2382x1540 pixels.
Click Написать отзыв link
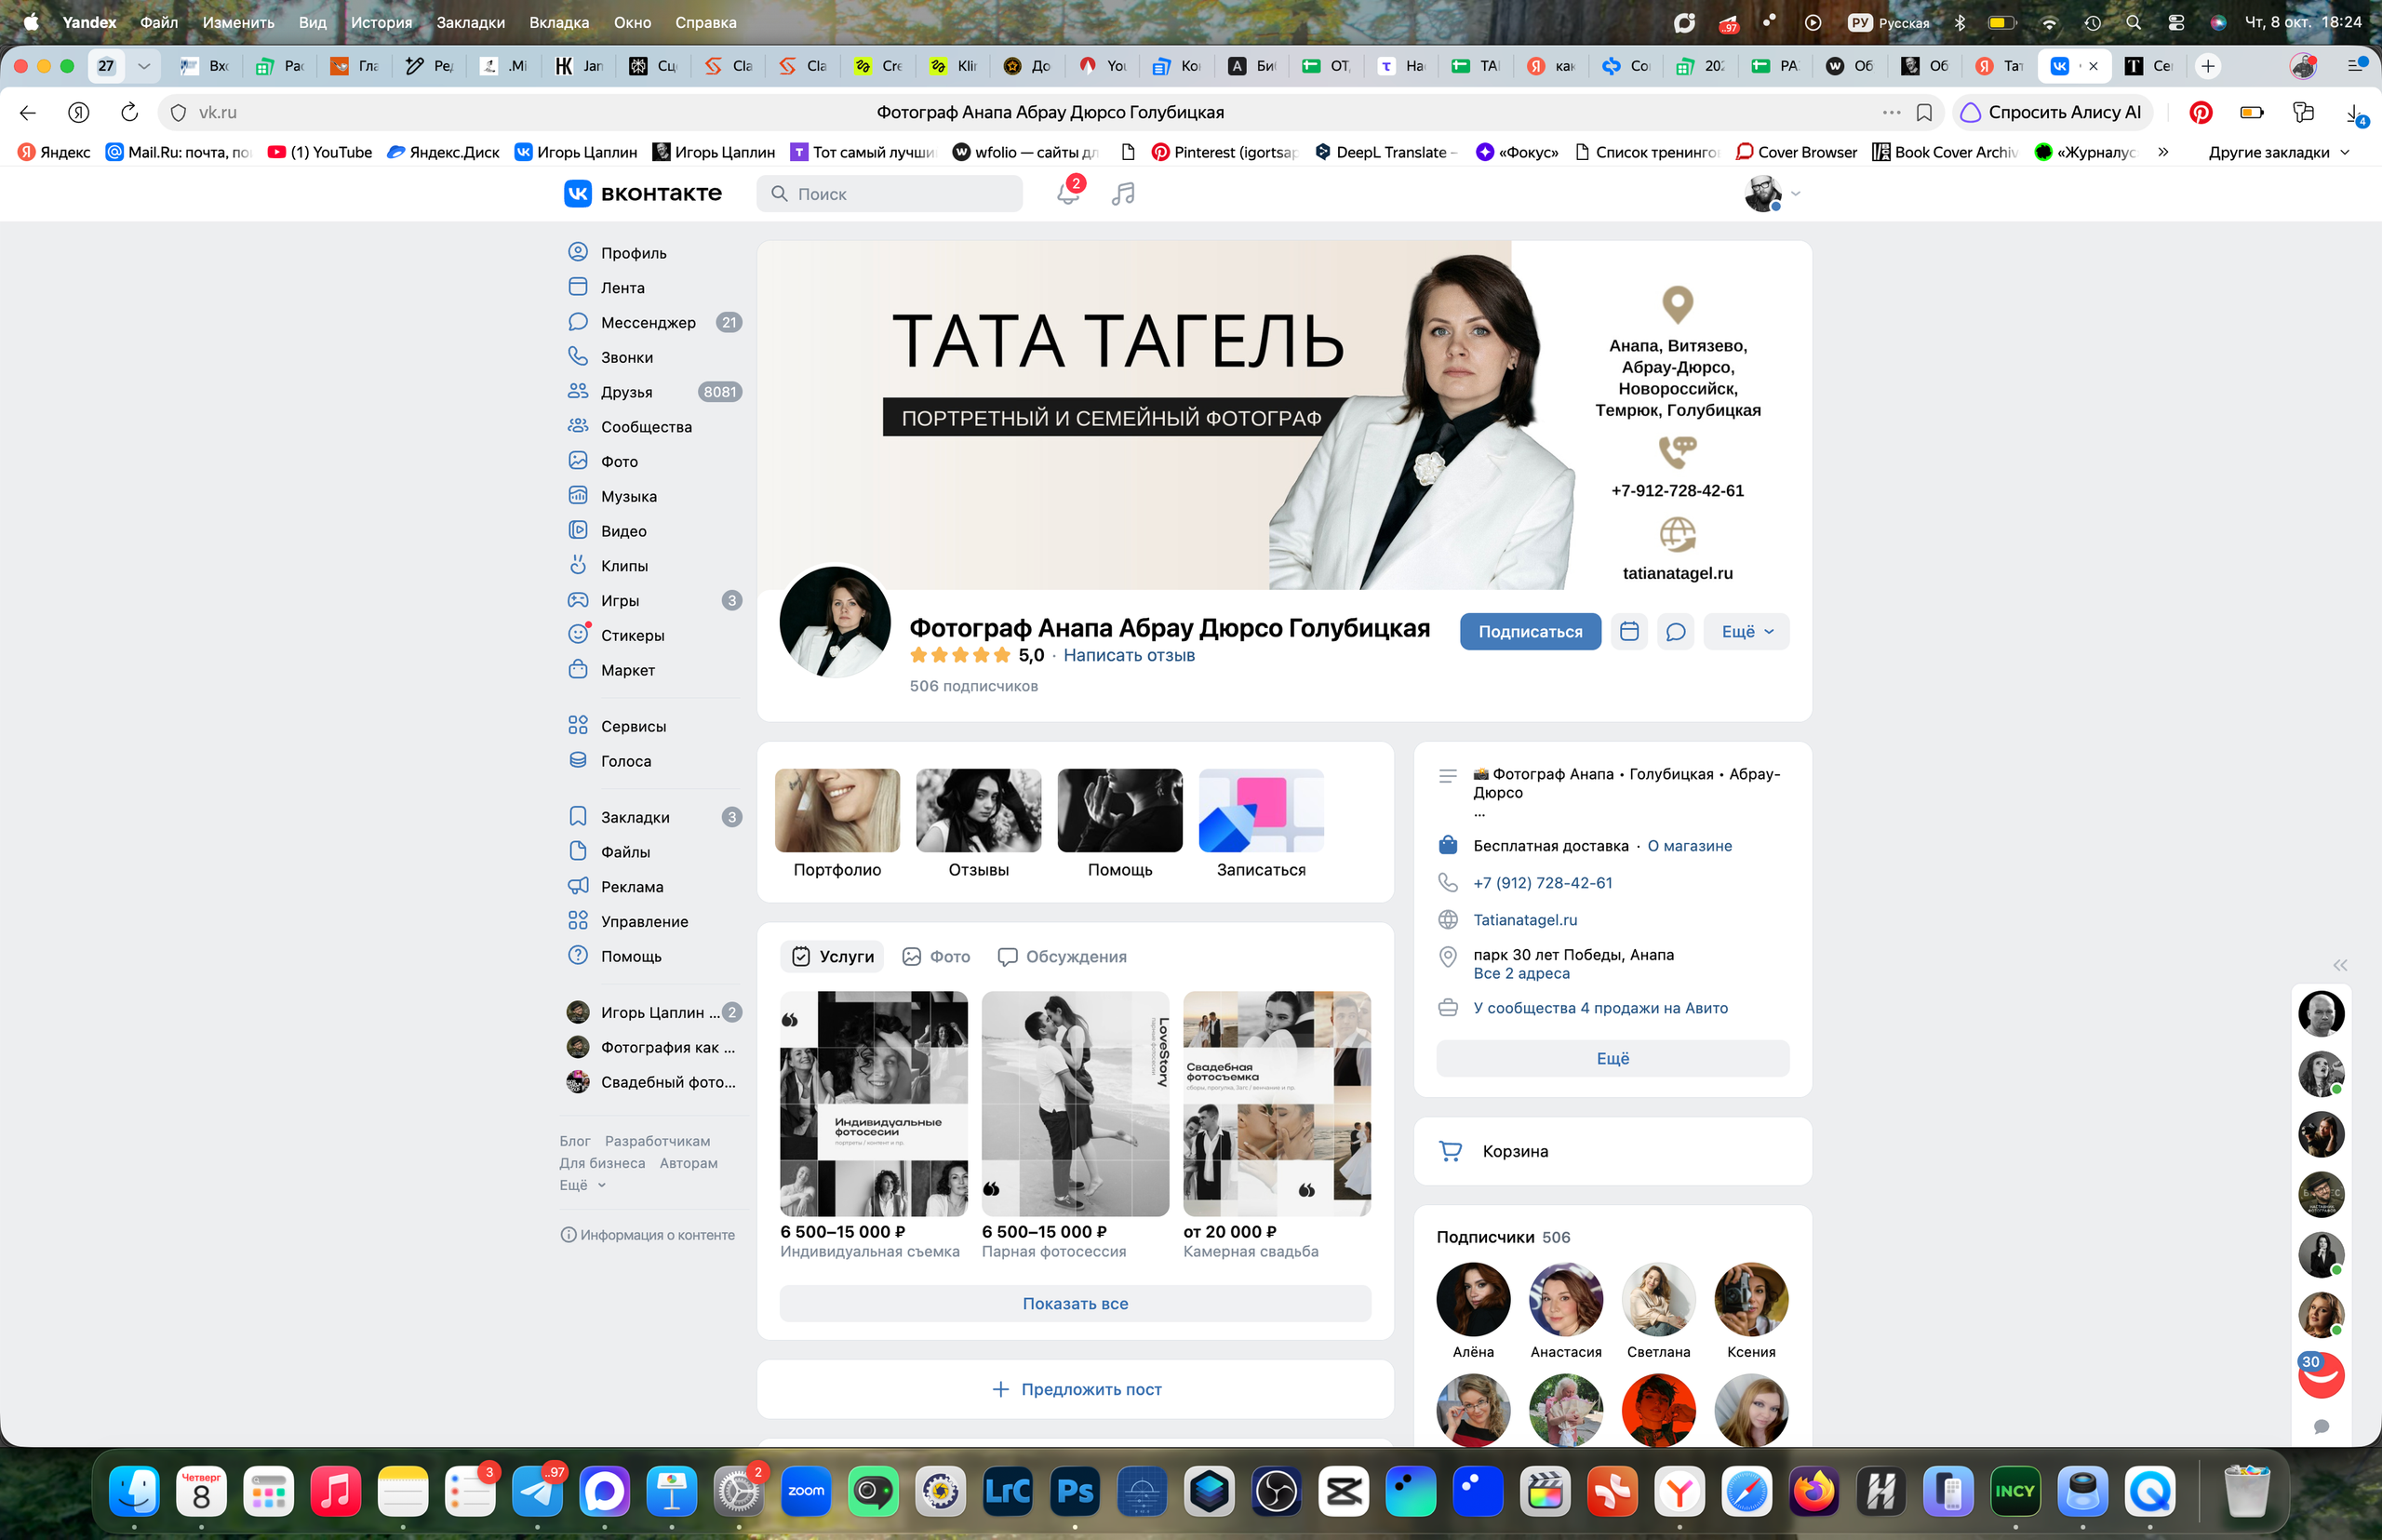[1129, 655]
